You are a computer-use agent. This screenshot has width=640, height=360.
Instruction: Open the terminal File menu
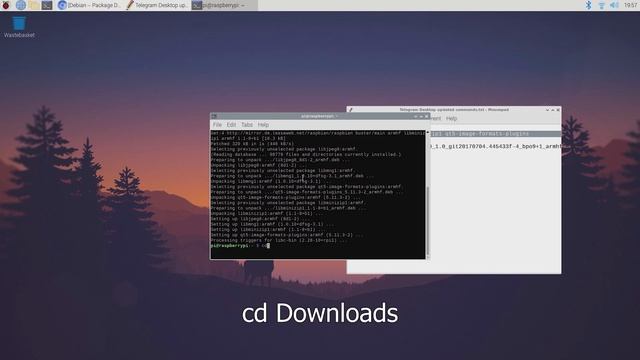click(x=217, y=124)
